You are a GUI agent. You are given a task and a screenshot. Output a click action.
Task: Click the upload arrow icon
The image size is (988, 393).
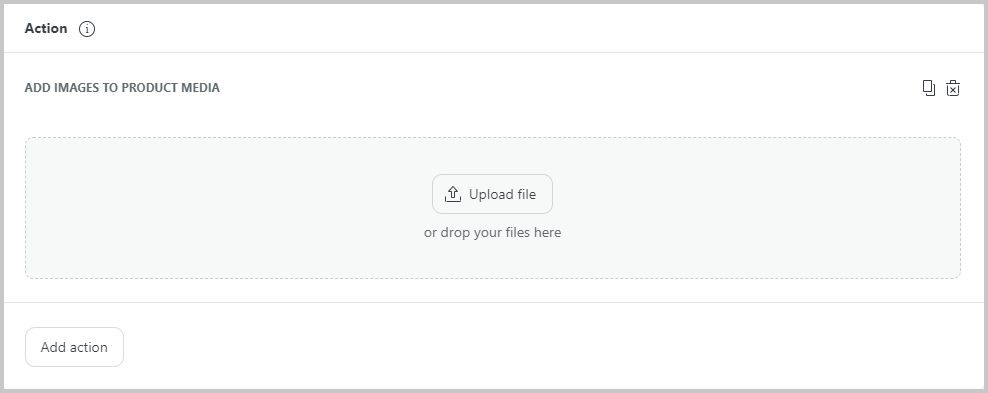453,194
